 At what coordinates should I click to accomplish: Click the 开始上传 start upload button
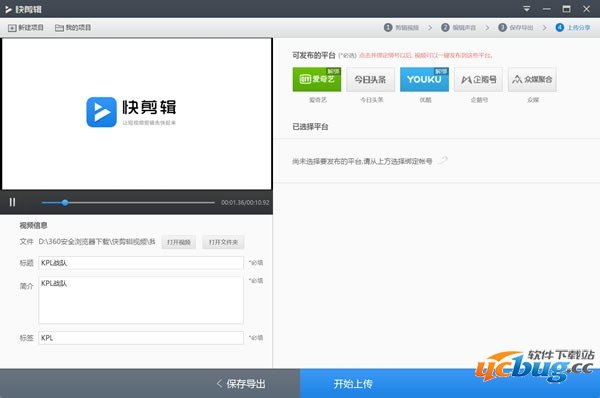click(353, 383)
